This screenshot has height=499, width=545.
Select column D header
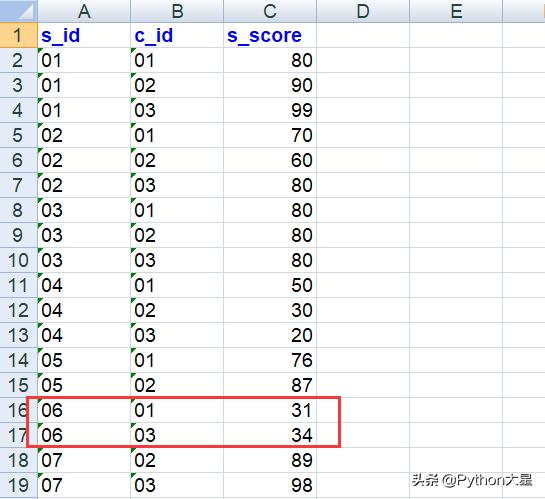363,11
